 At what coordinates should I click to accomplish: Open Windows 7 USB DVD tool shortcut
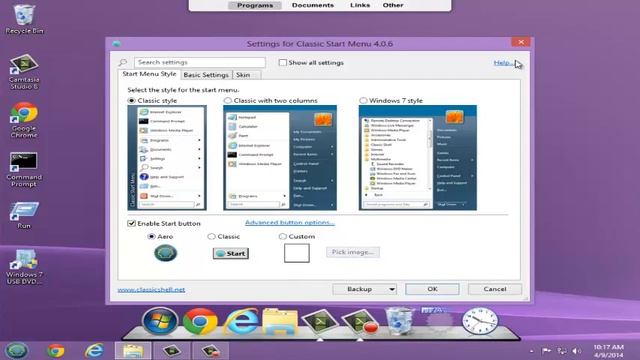[24, 267]
